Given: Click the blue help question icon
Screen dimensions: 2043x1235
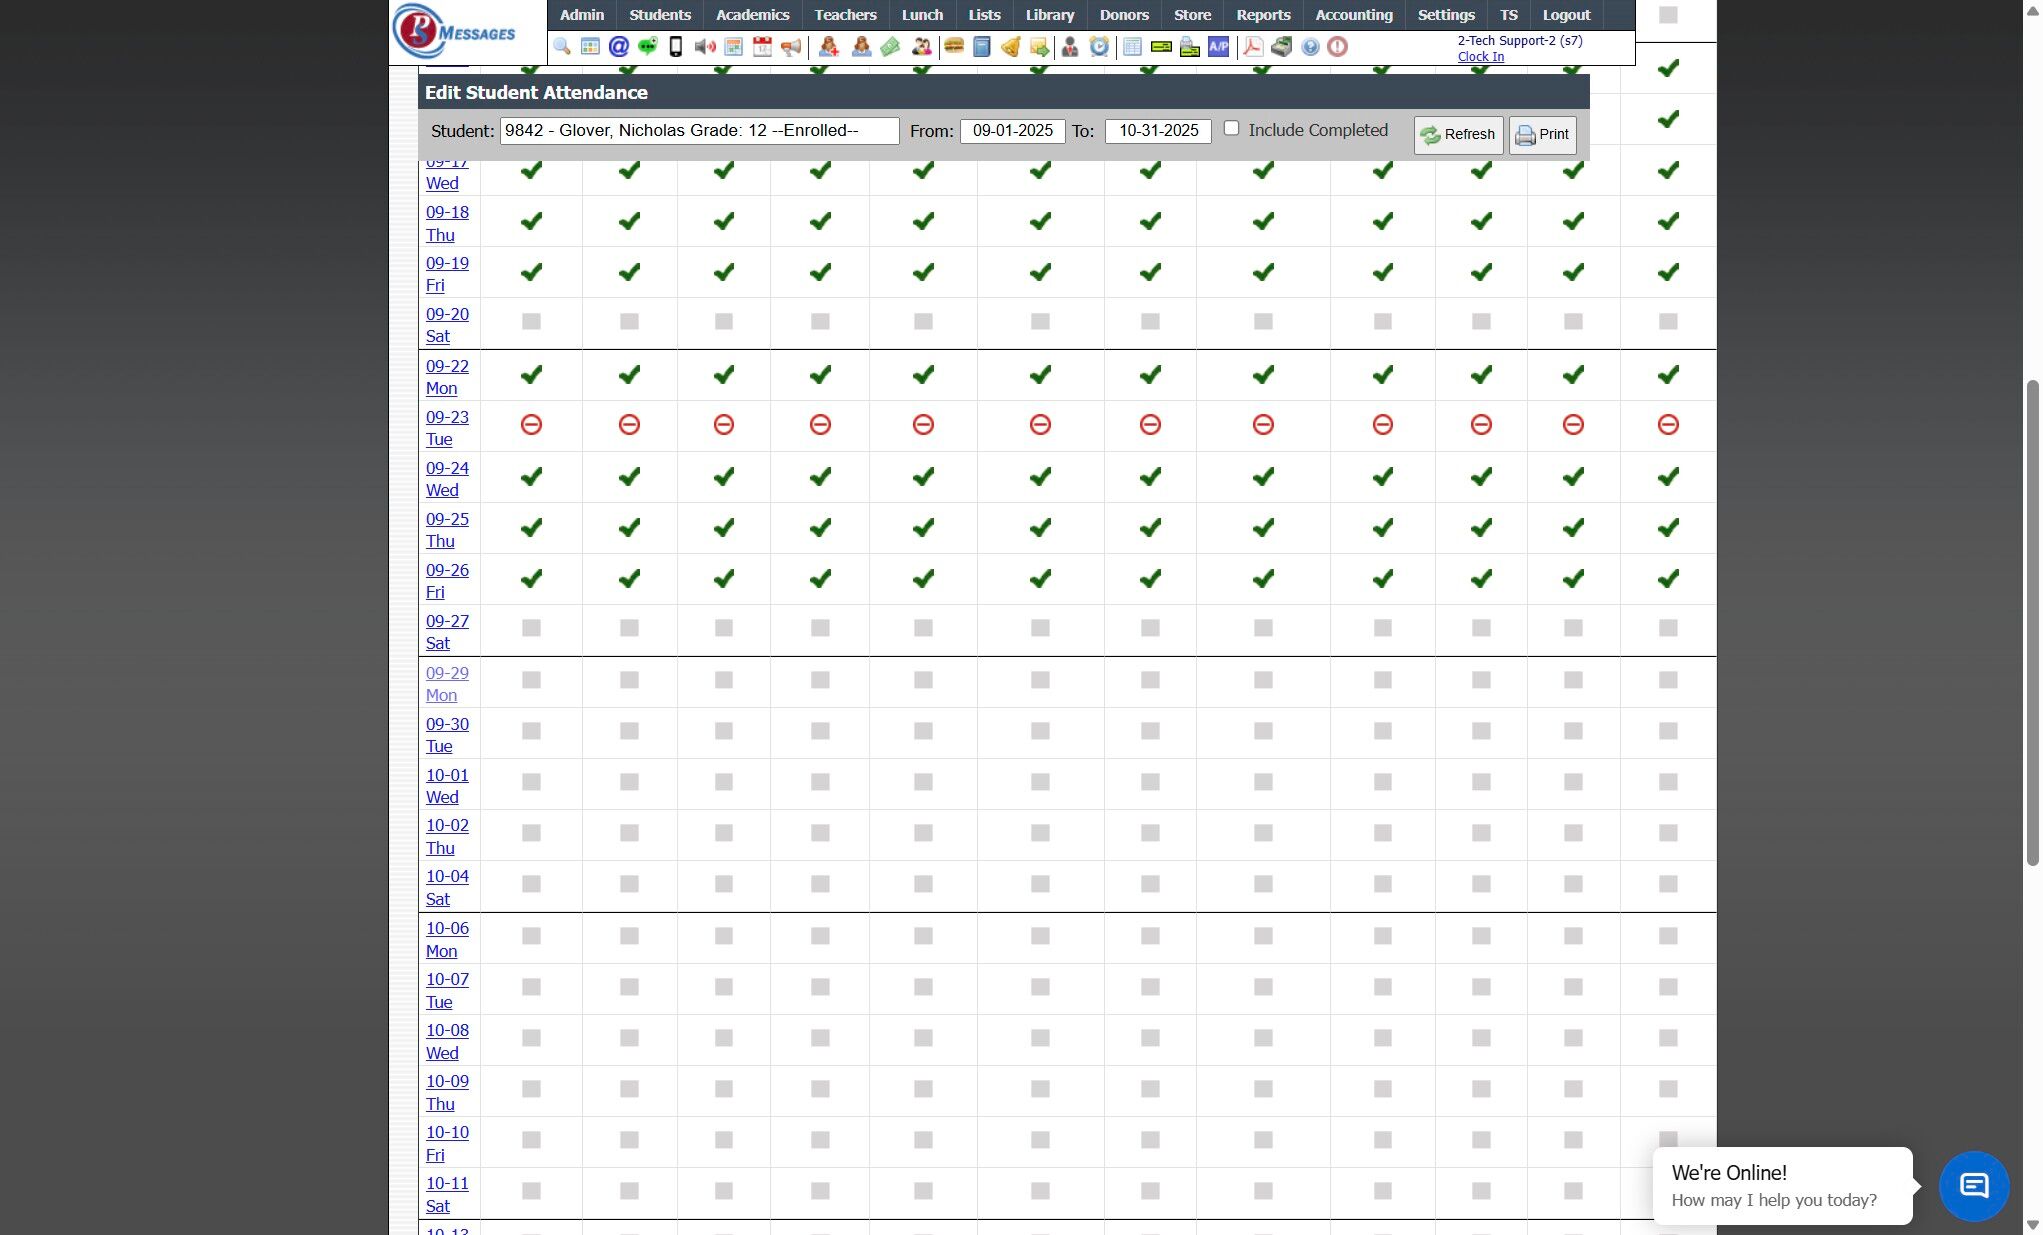Looking at the screenshot, I should click(x=1310, y=47).
